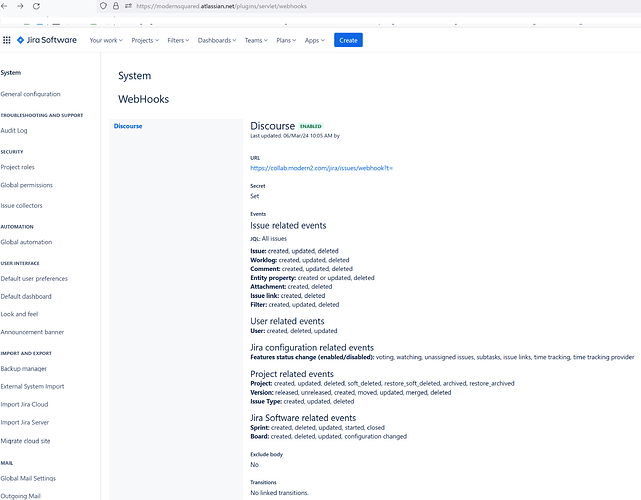Viewport: 641px width, 500px height.
Task: Click the Secret value 'Set'
Action: click(255, 196)
